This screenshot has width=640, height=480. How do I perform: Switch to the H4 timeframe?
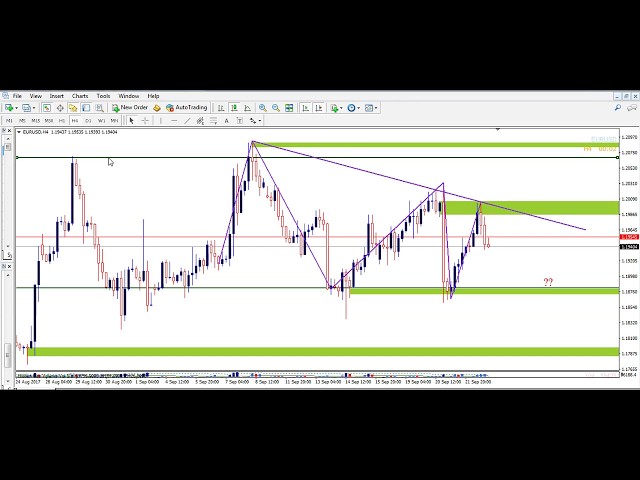click(75, 121)
